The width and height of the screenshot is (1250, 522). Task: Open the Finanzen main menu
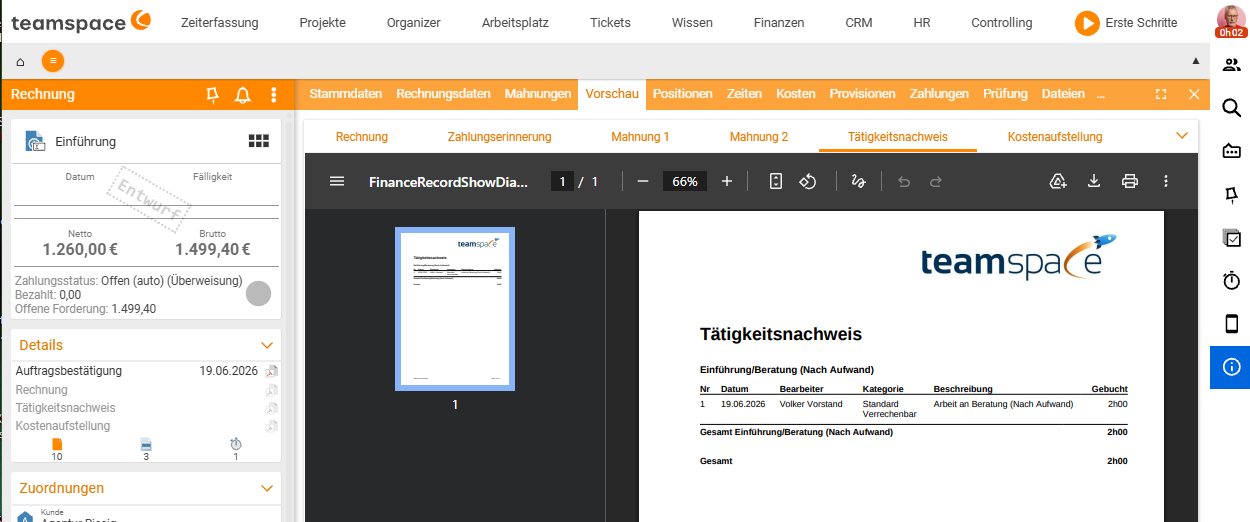tap(779, 22)
